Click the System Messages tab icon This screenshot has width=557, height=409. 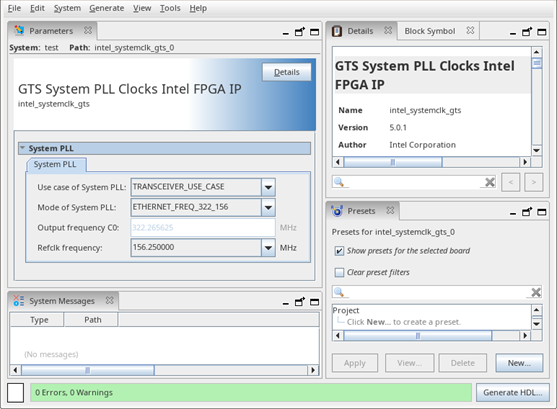[18, 301]
